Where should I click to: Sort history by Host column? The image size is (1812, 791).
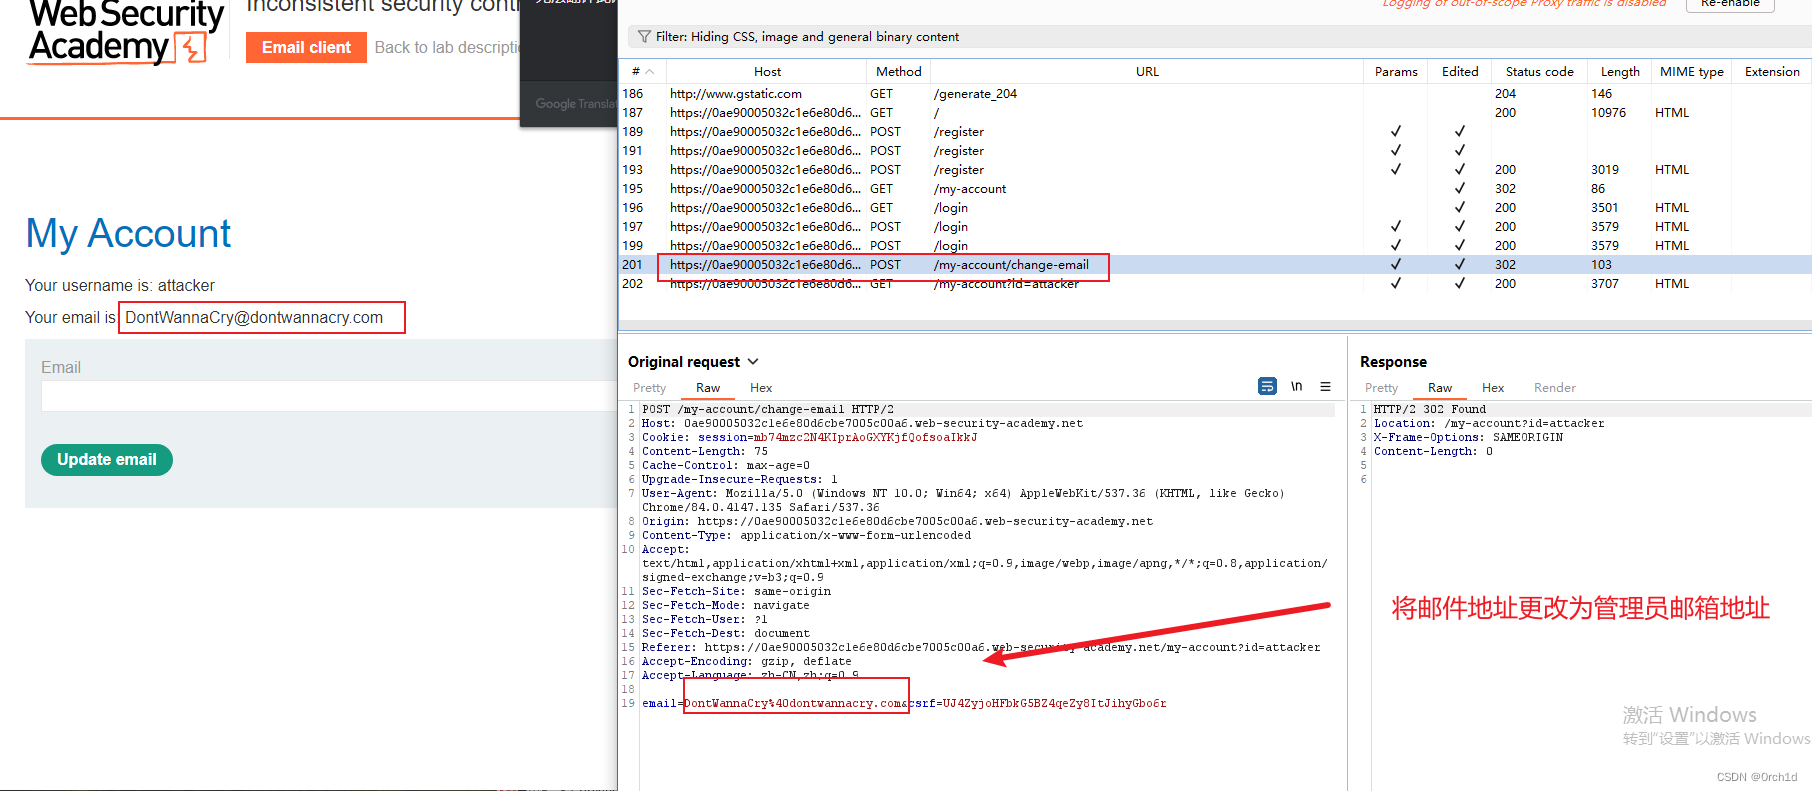pos(767,72)
